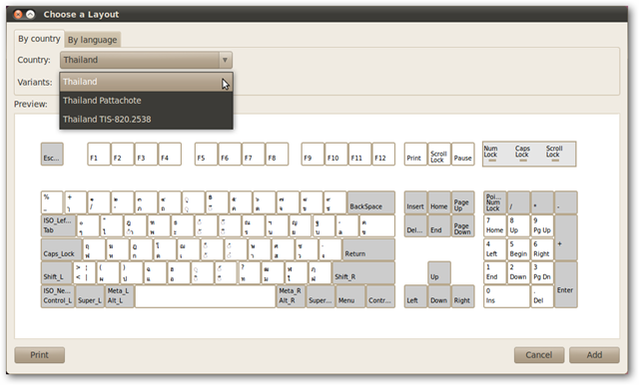The image size is (639, 385).
Task: Click the Home key in navigation cluster
Action: (439, 202)
